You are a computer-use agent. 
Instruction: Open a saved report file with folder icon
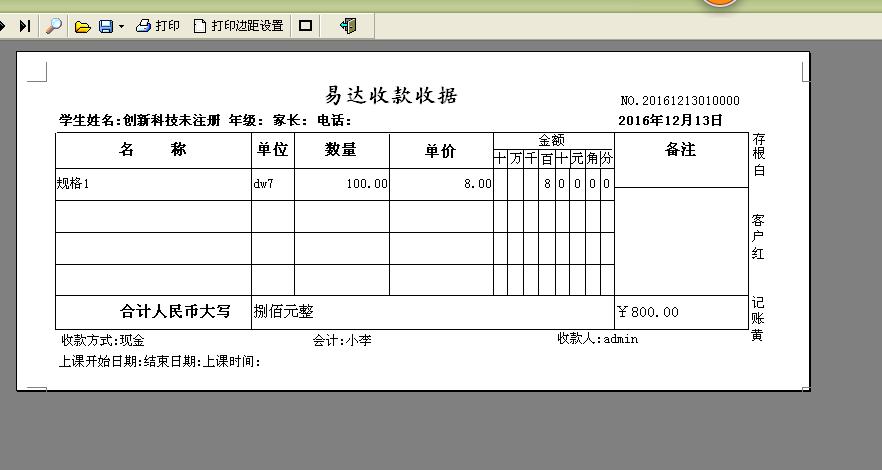(83, 26)
